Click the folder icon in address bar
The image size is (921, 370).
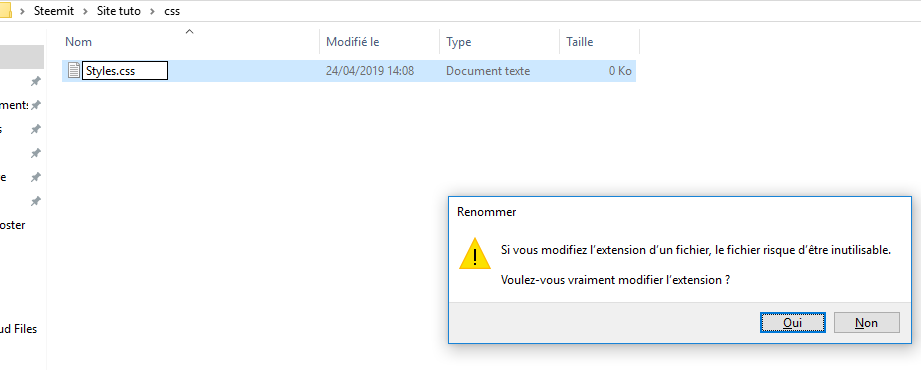coord(5,10)
